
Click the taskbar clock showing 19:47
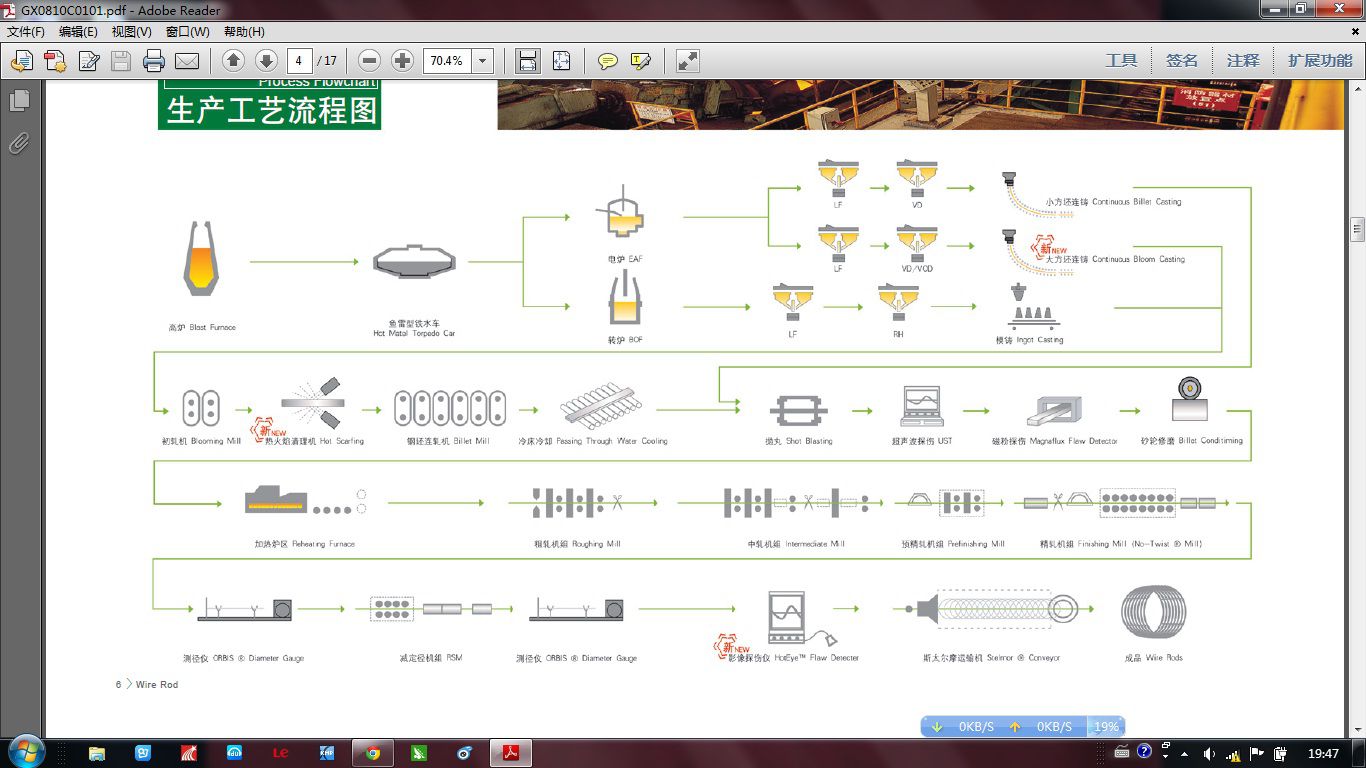(1323, 753)
